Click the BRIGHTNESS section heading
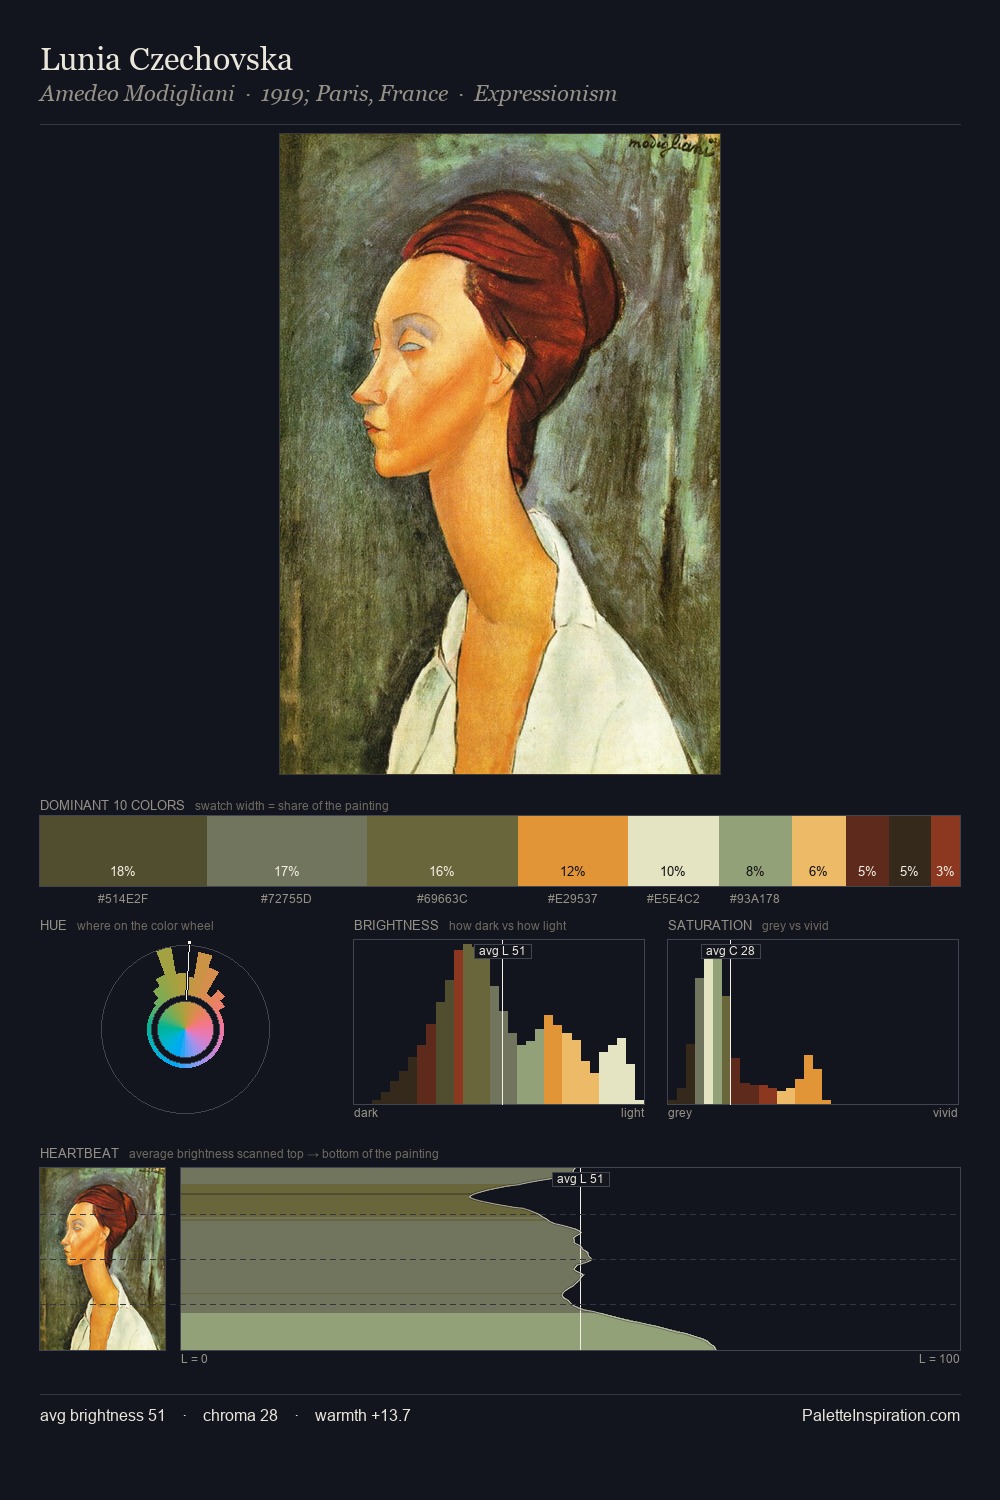 (396, 925)
